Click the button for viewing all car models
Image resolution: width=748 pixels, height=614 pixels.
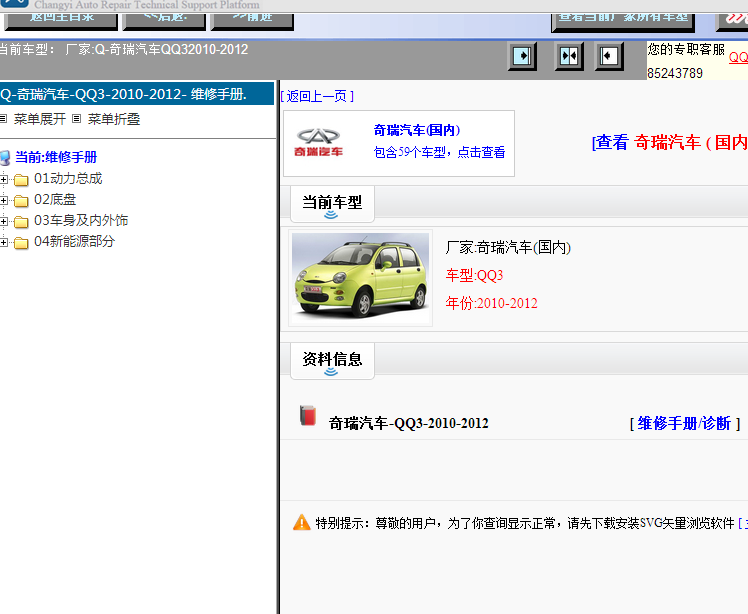click(623, 21)
